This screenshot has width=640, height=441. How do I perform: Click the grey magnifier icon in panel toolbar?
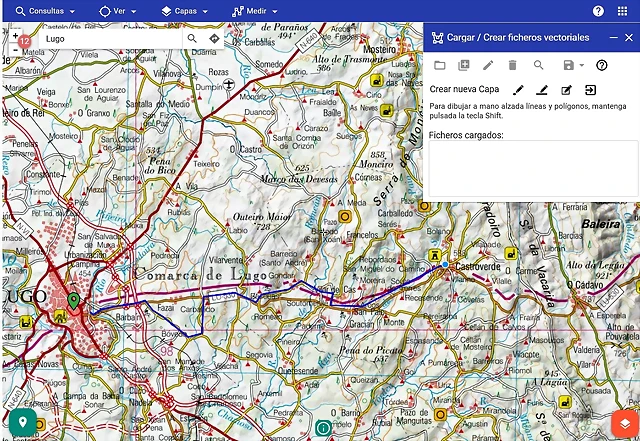[x=538, y=65]
